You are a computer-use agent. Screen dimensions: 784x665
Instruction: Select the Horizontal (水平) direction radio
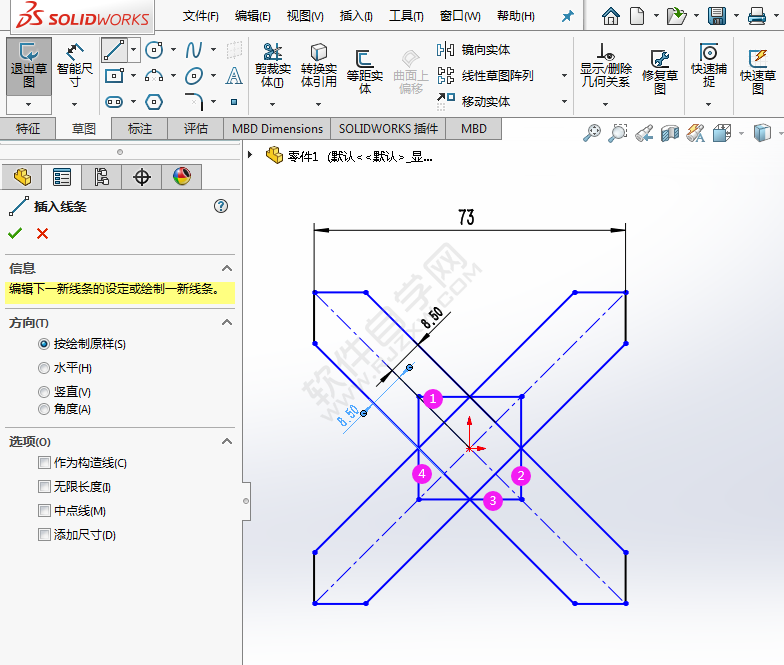44,368
